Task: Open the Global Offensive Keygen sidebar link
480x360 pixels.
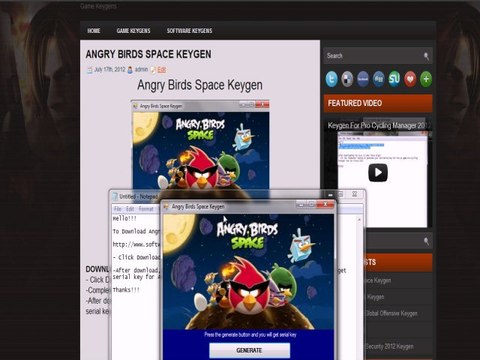Action: 391,314
